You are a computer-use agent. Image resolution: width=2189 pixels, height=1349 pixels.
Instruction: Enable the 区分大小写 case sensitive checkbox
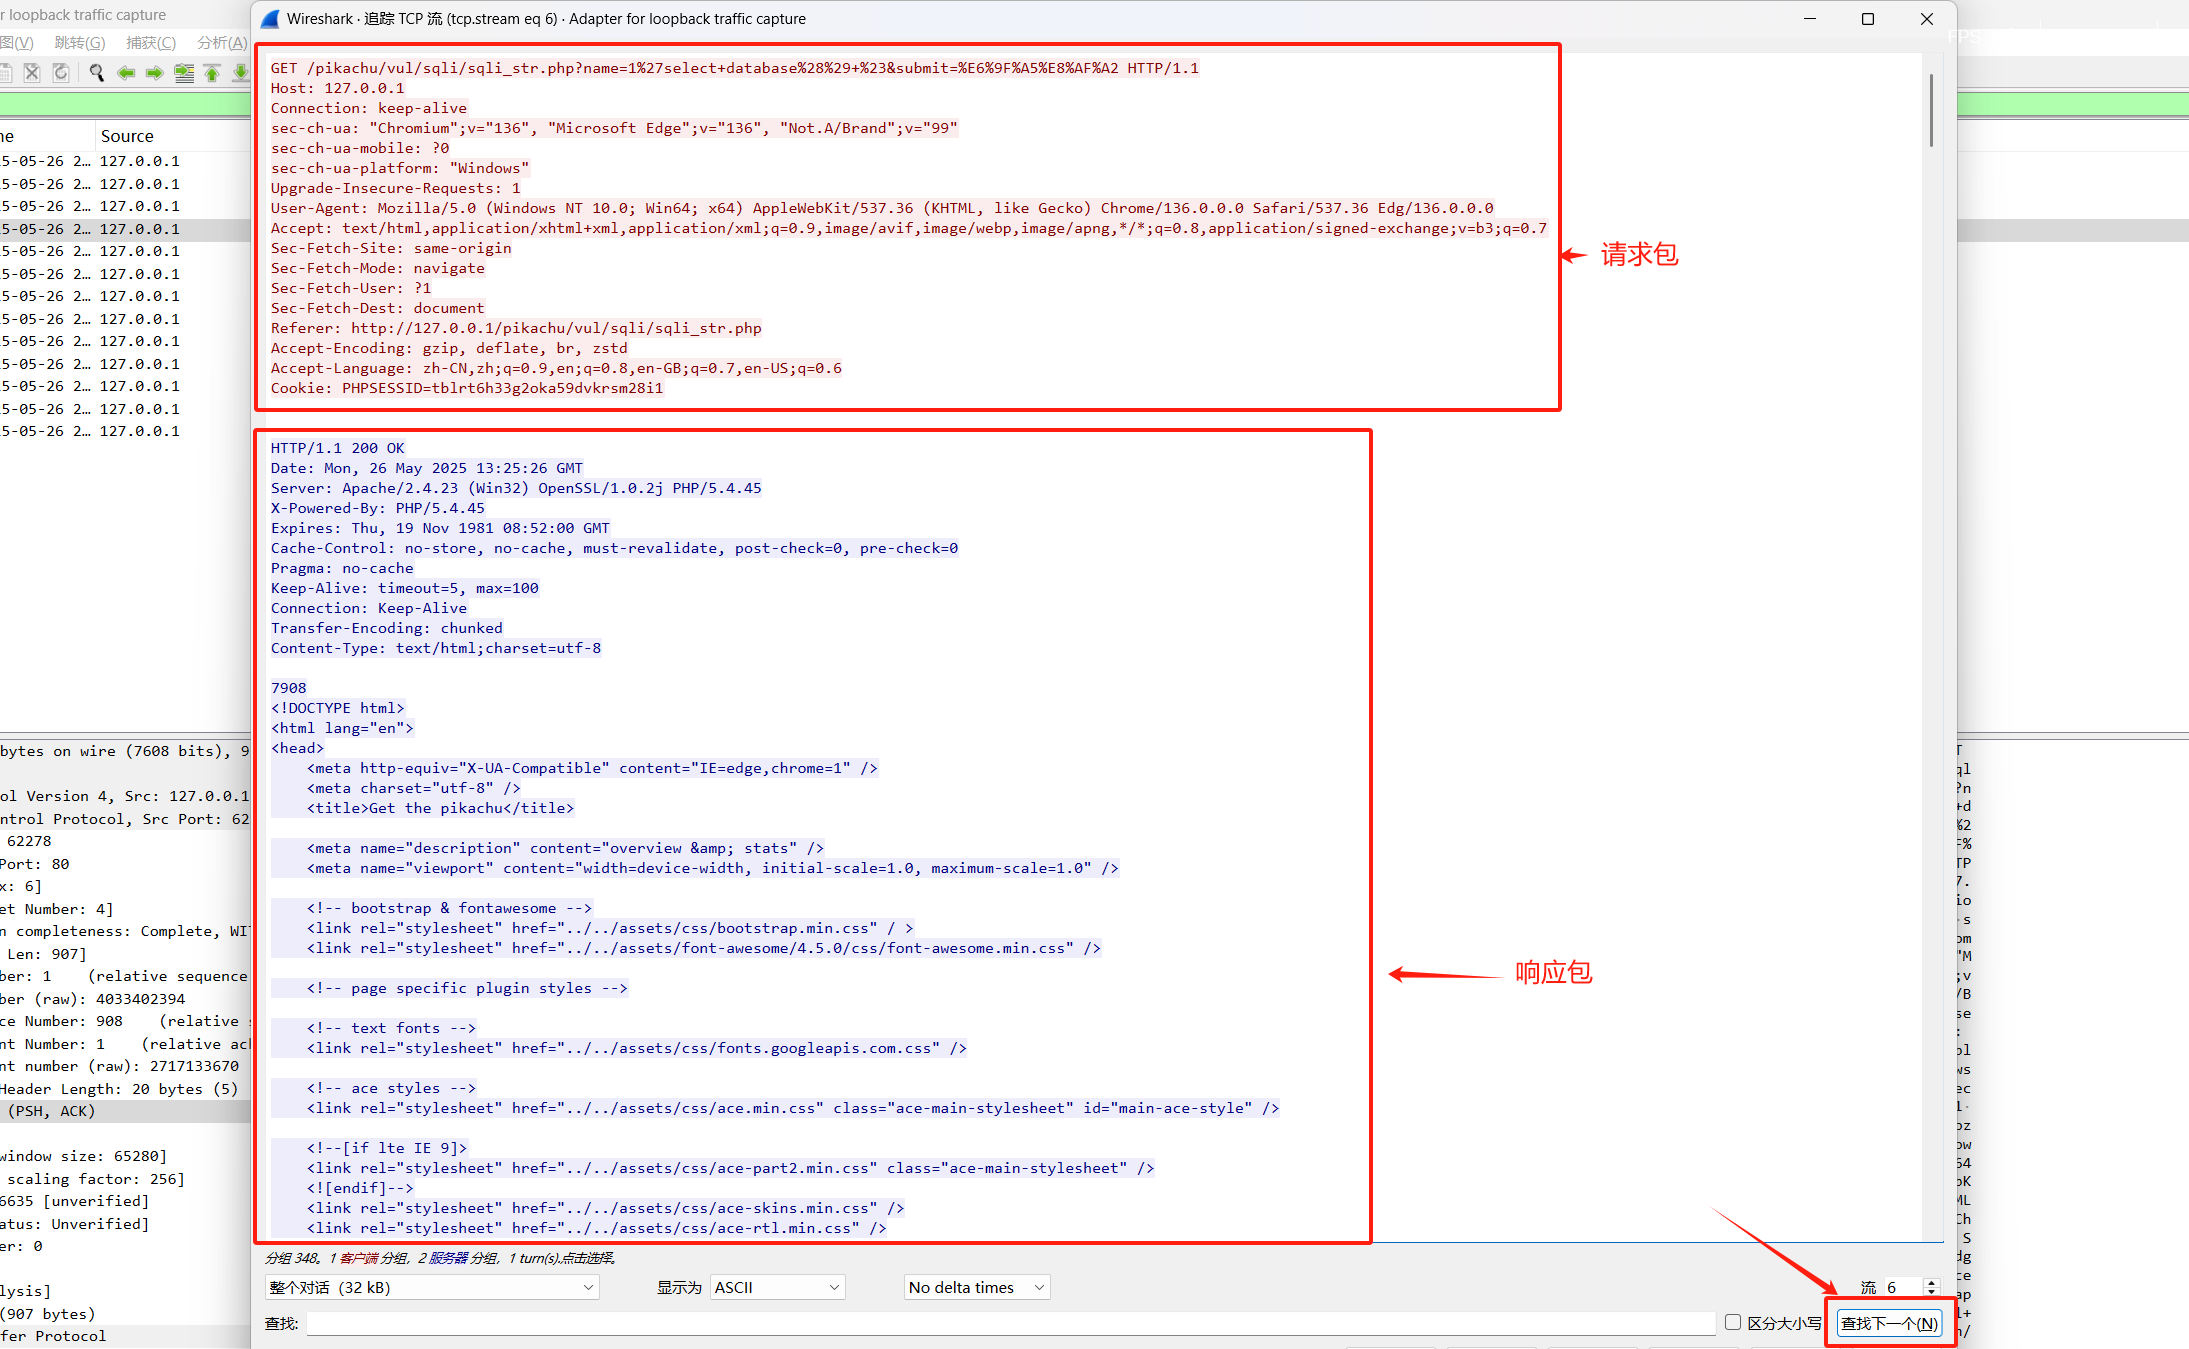(1733, 1322)
